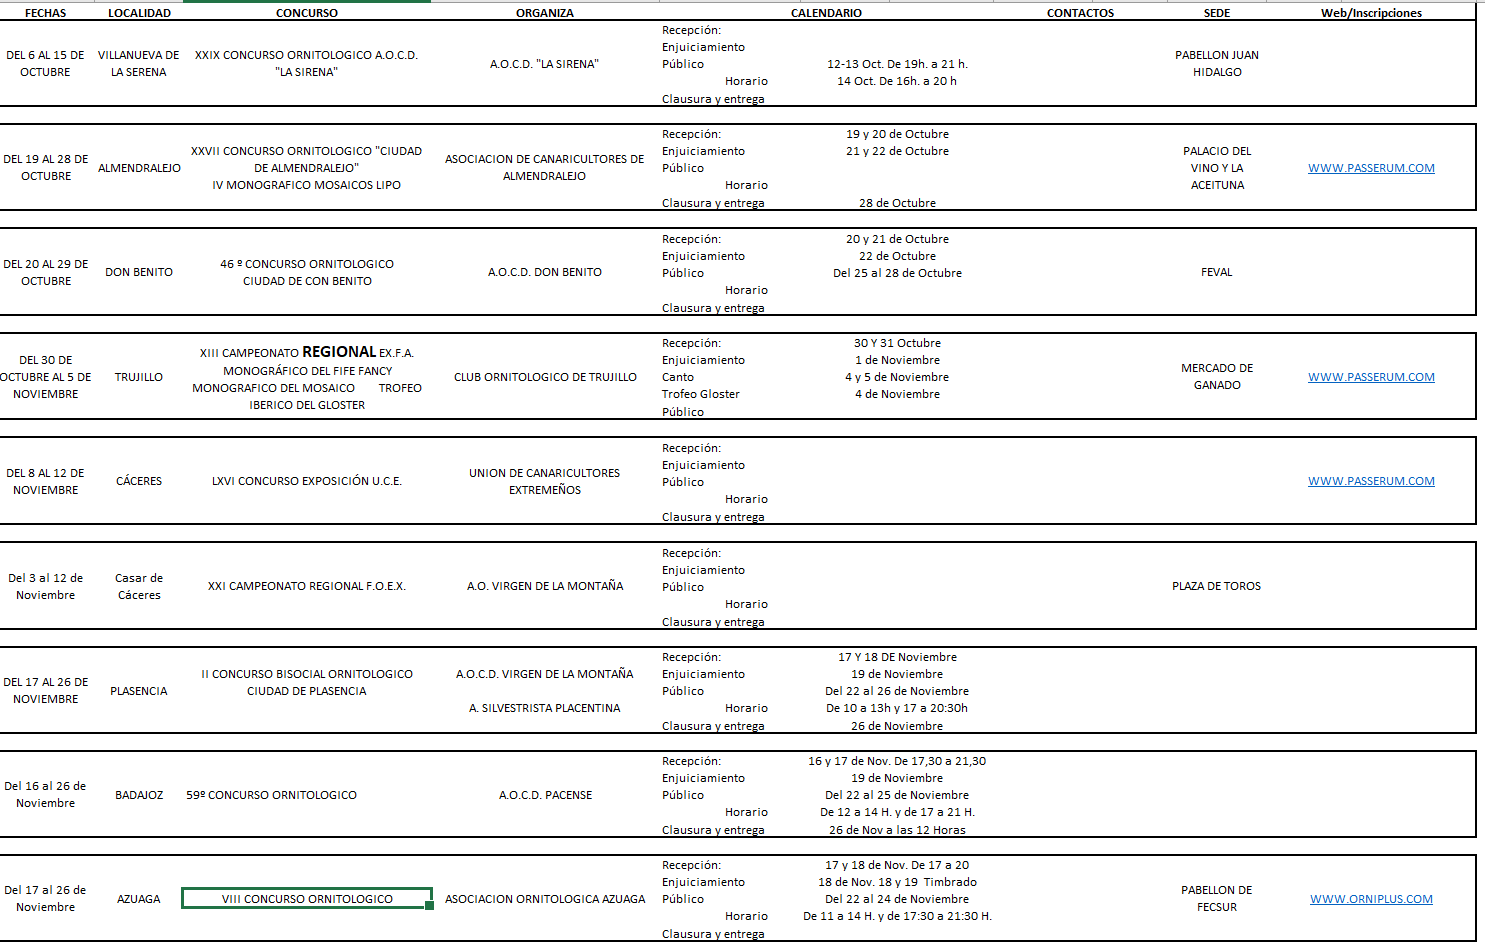Click the Web/Inscripciones header cell
1485x949 pixels.
coord(1371,13)
